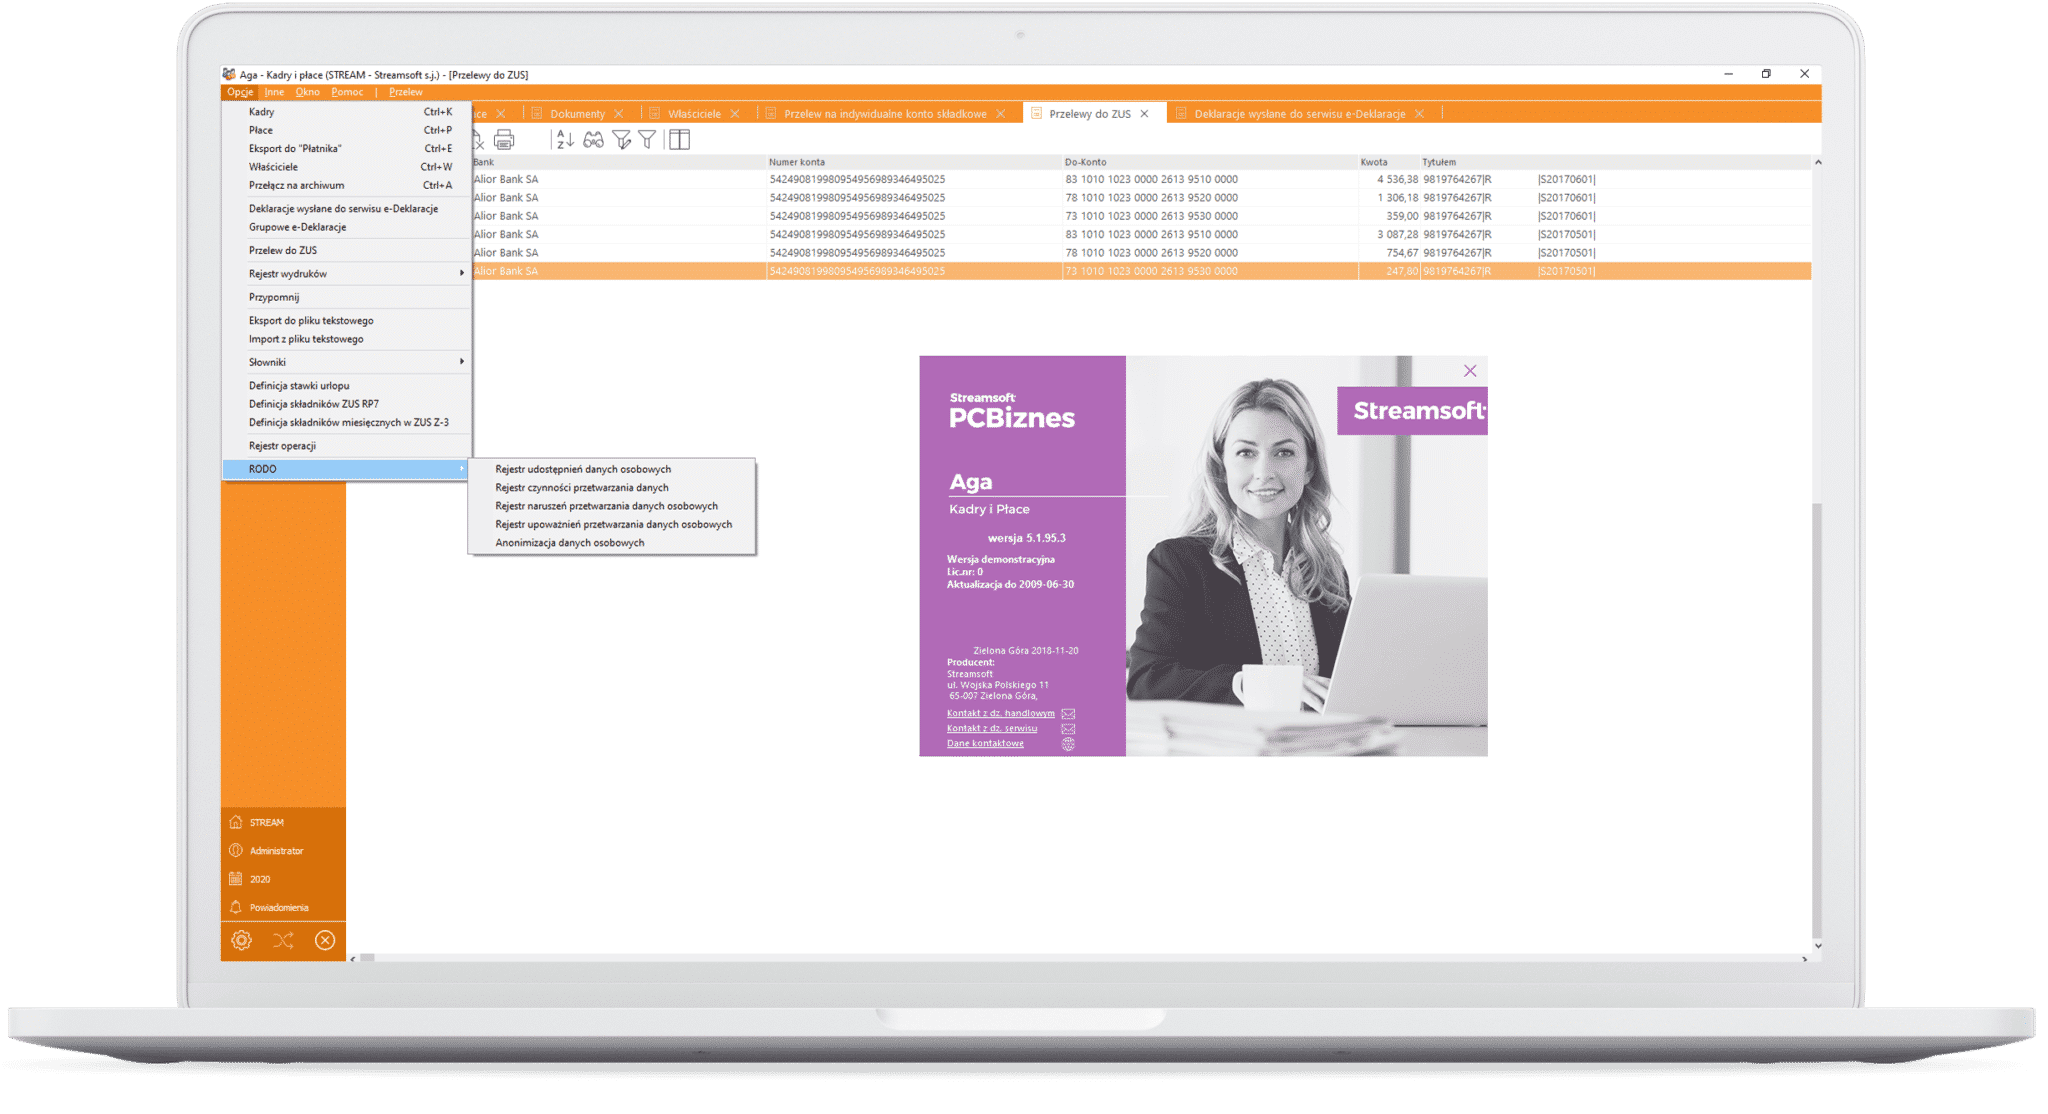Close the Przelewy do ZUS tab
The height and width of the screenshot is (1114, 2048).
coord(1145,114)
